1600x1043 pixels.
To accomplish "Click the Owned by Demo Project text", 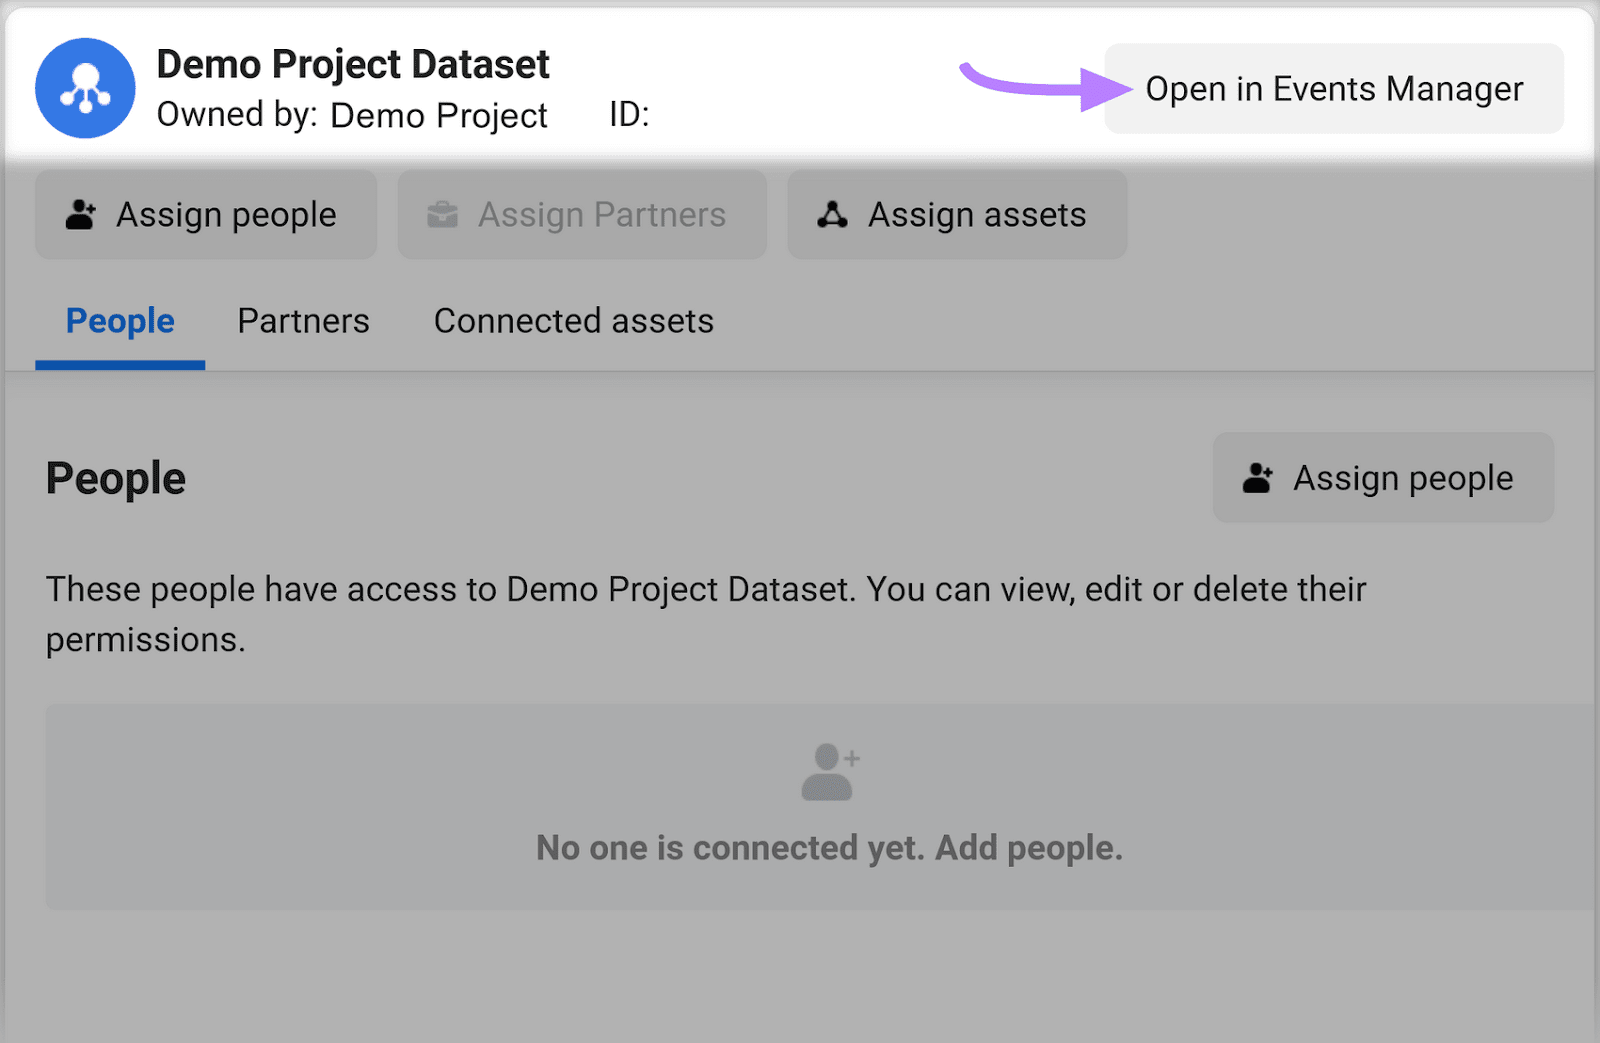I will pyautogui.click(x=352, y=115).
